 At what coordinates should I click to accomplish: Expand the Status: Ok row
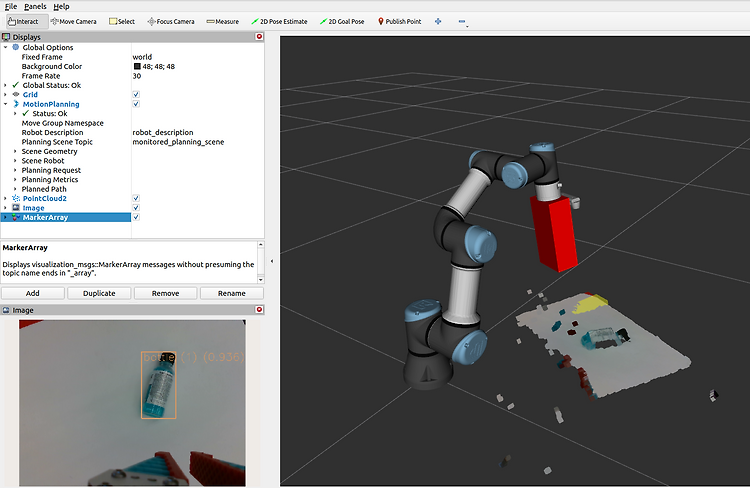tap(15, 113)
